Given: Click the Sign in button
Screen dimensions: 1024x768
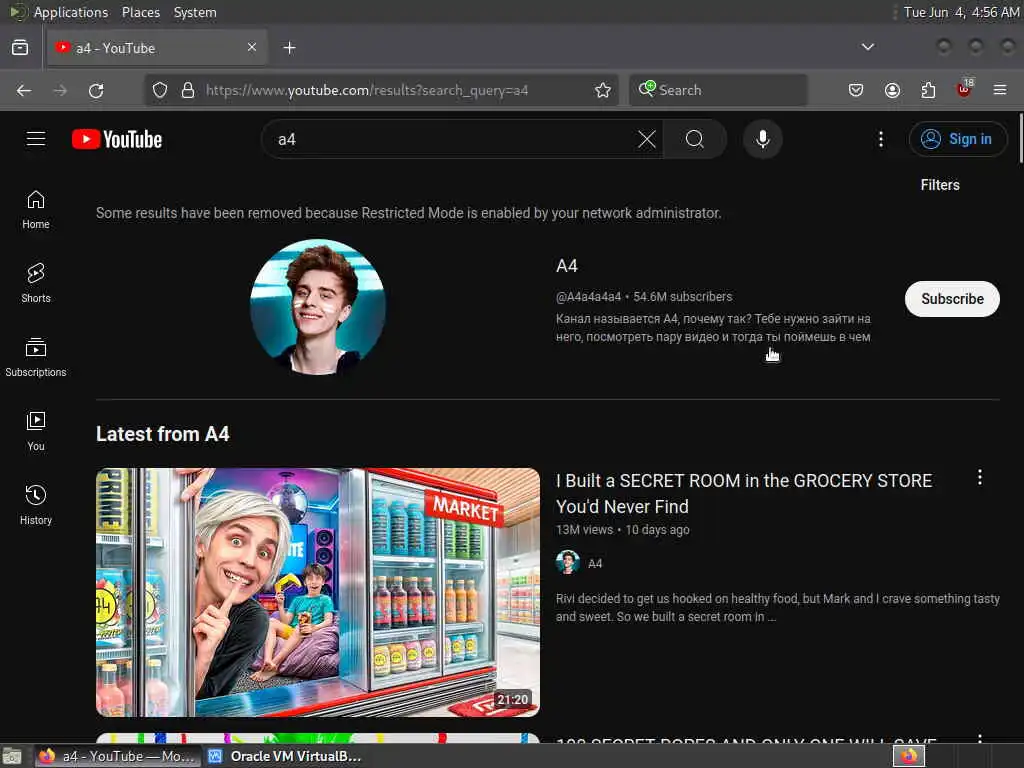Looking at the screenshot, I should pos(957,139).
